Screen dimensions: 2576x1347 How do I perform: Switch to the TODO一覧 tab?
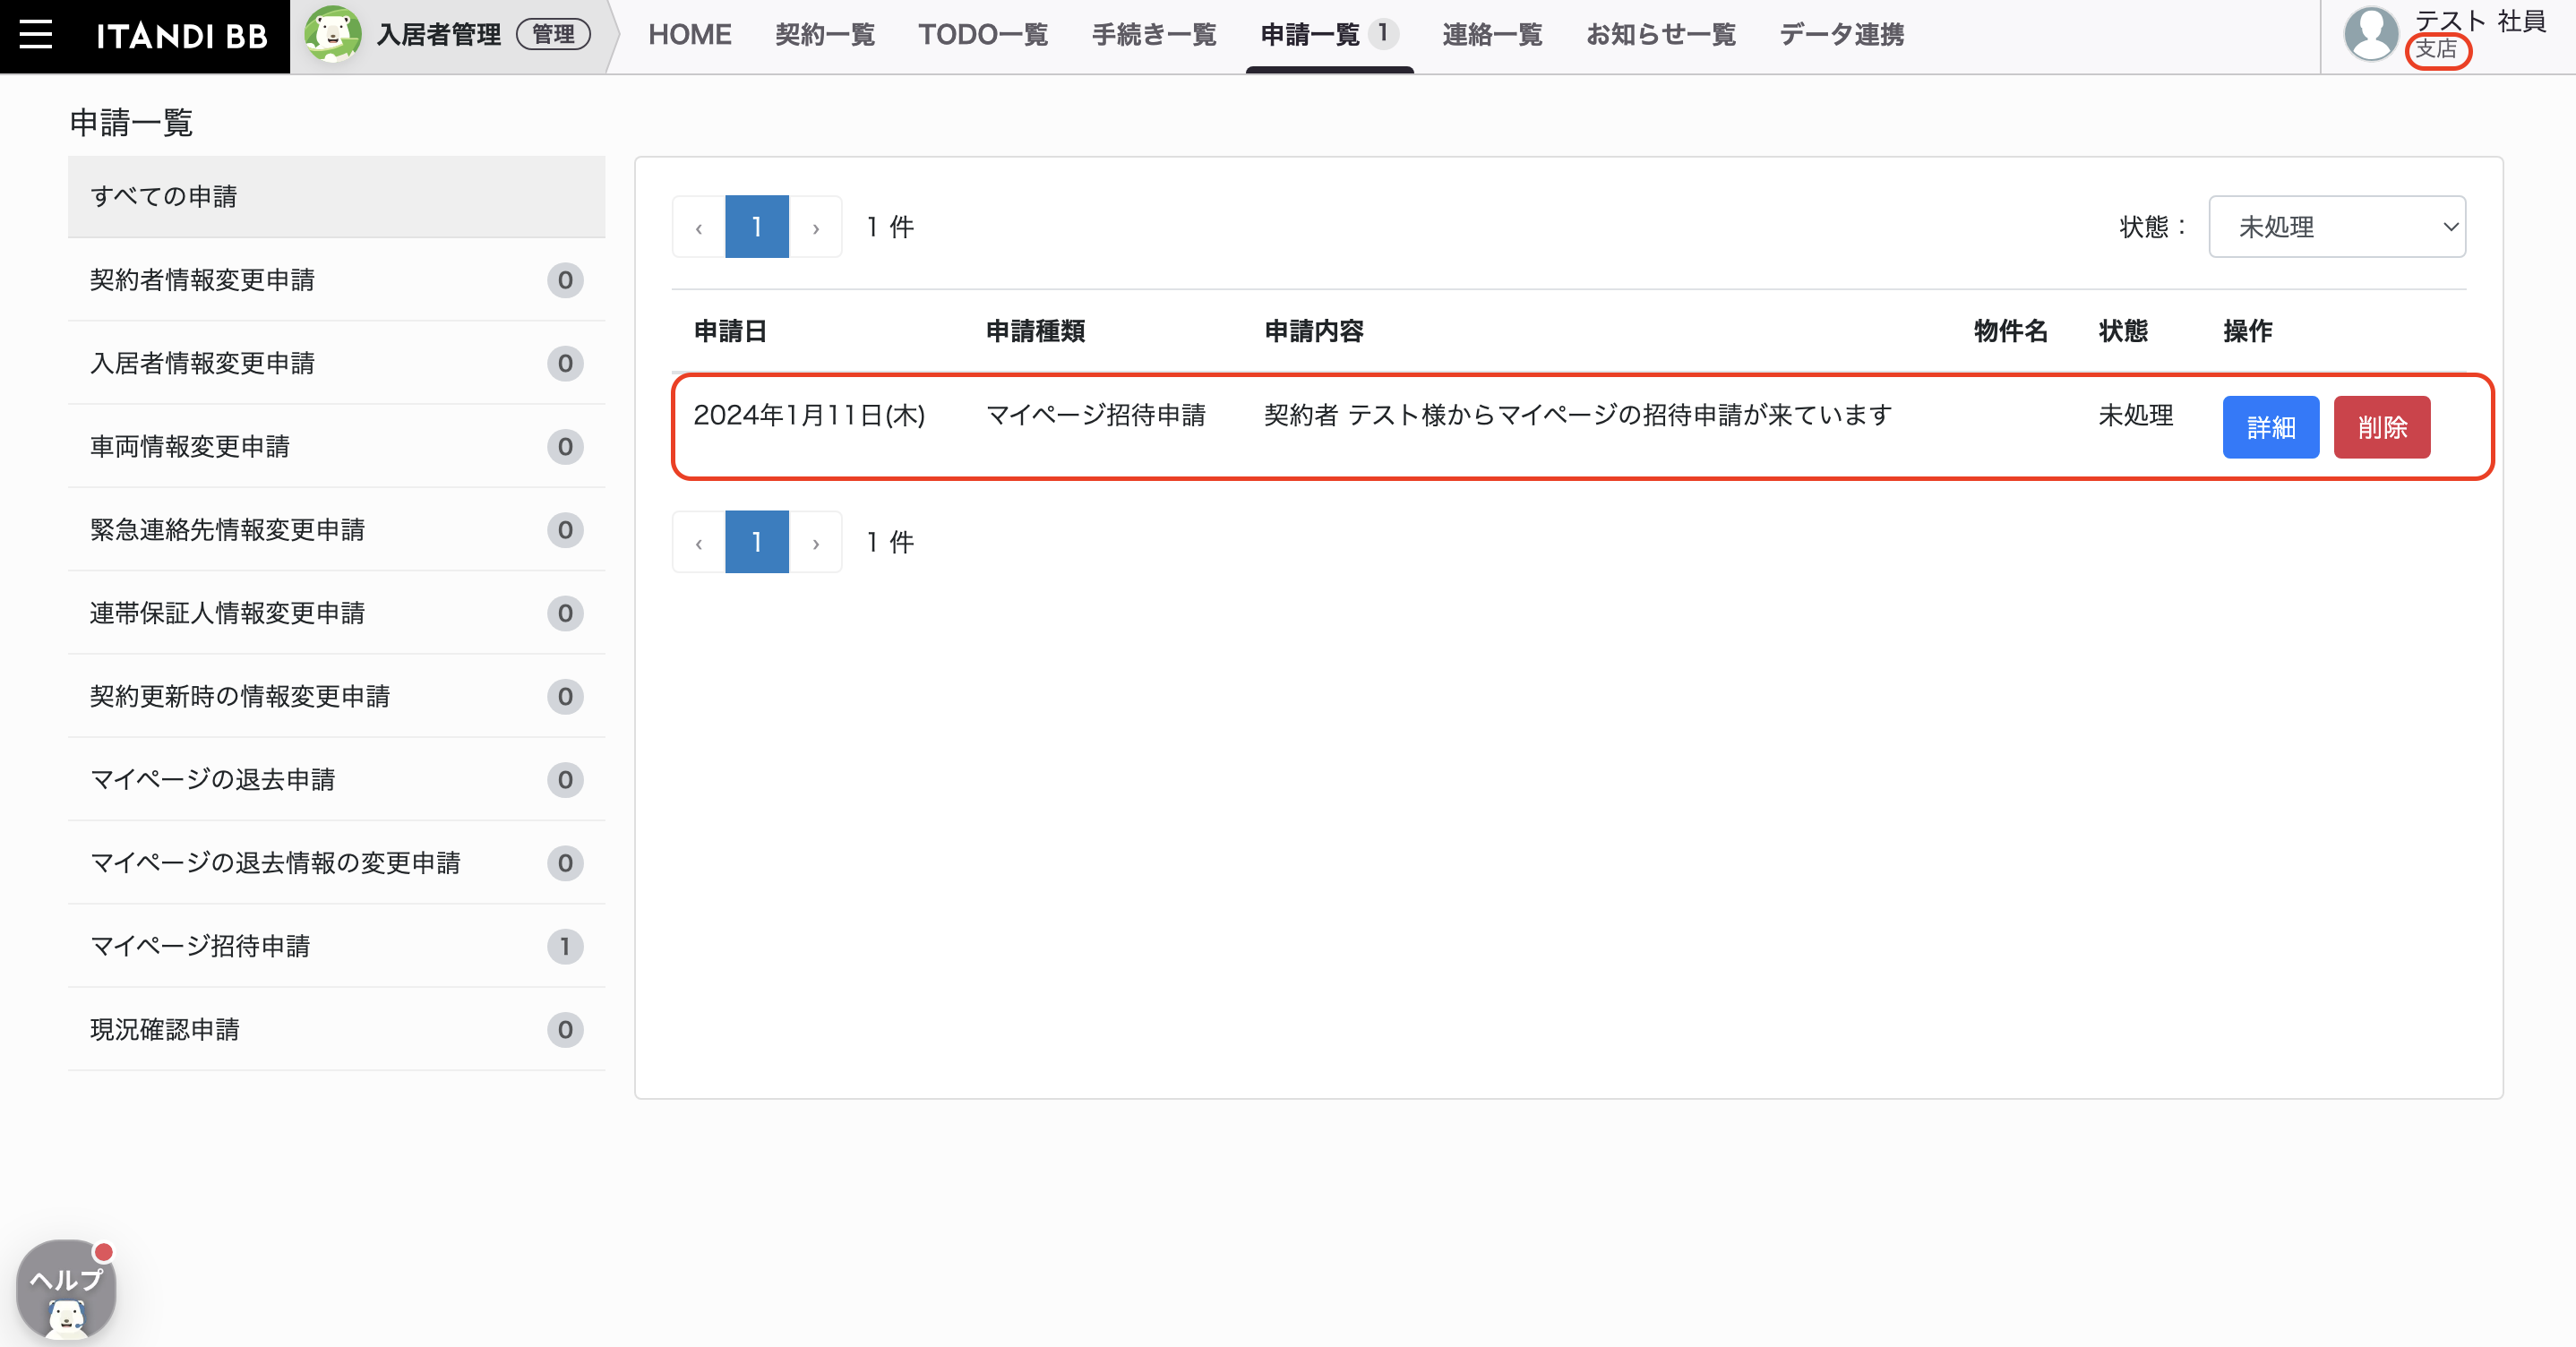[x=983, y=35]
